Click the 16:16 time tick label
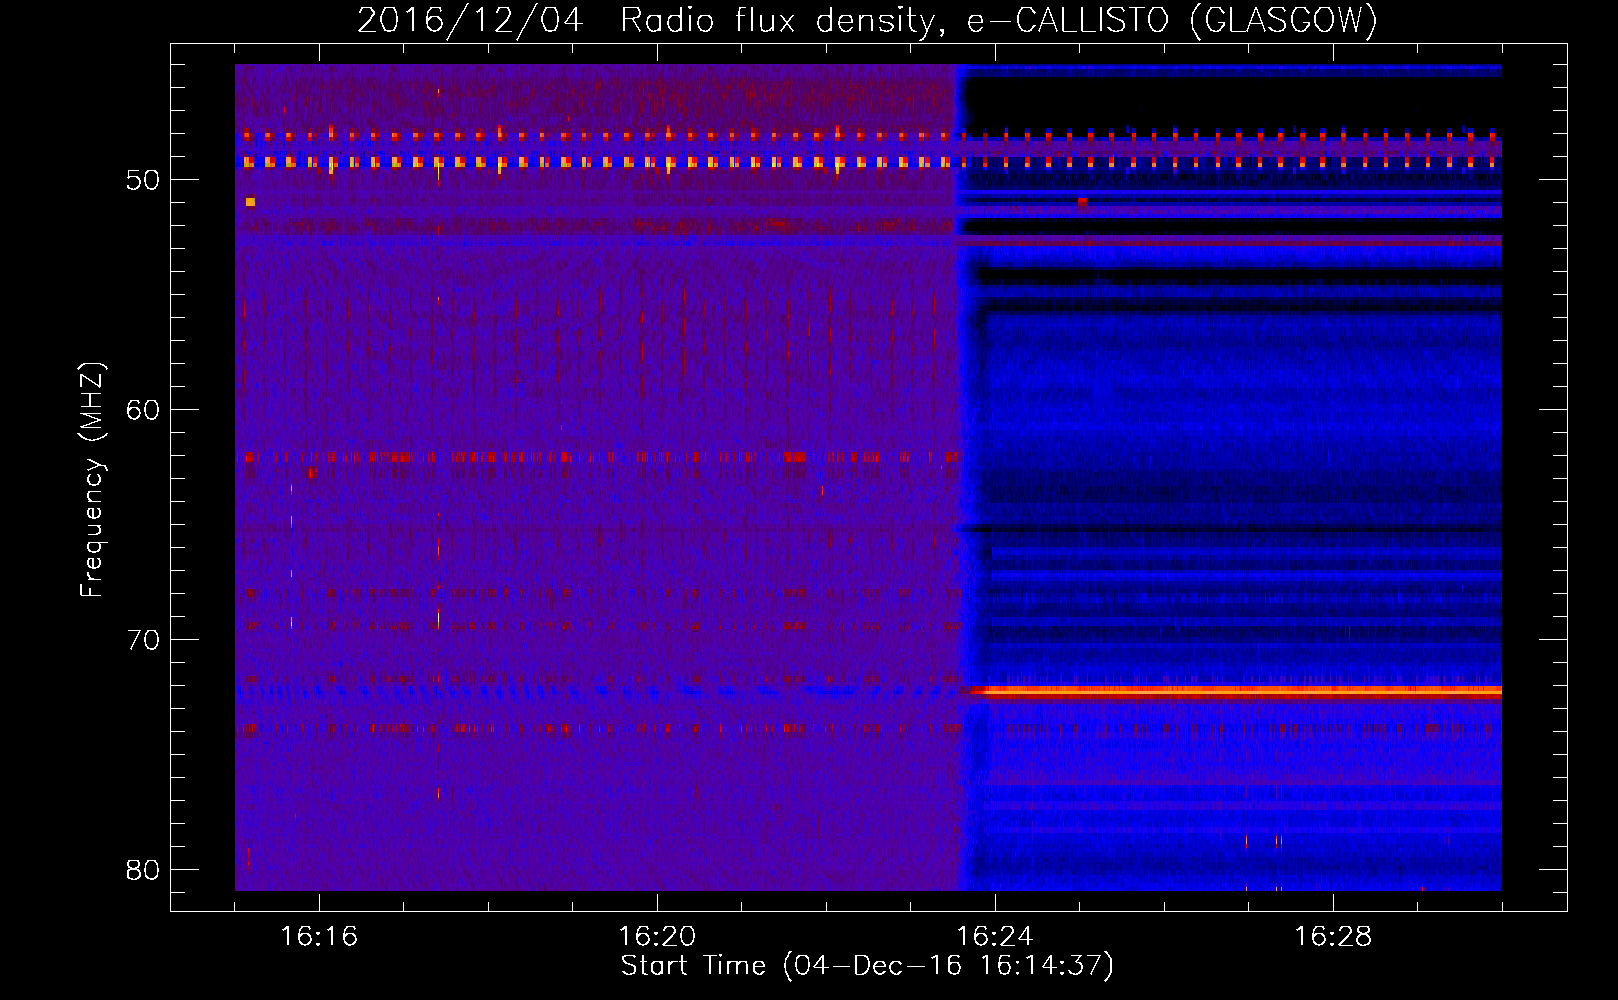The width and height of the screenshot is (1618, 1000). tap(319, 936)
